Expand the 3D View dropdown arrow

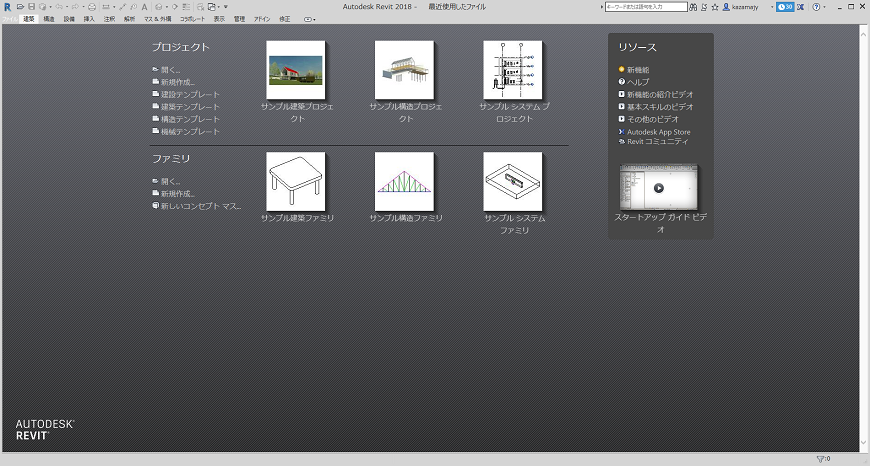(x=166, y=7)
